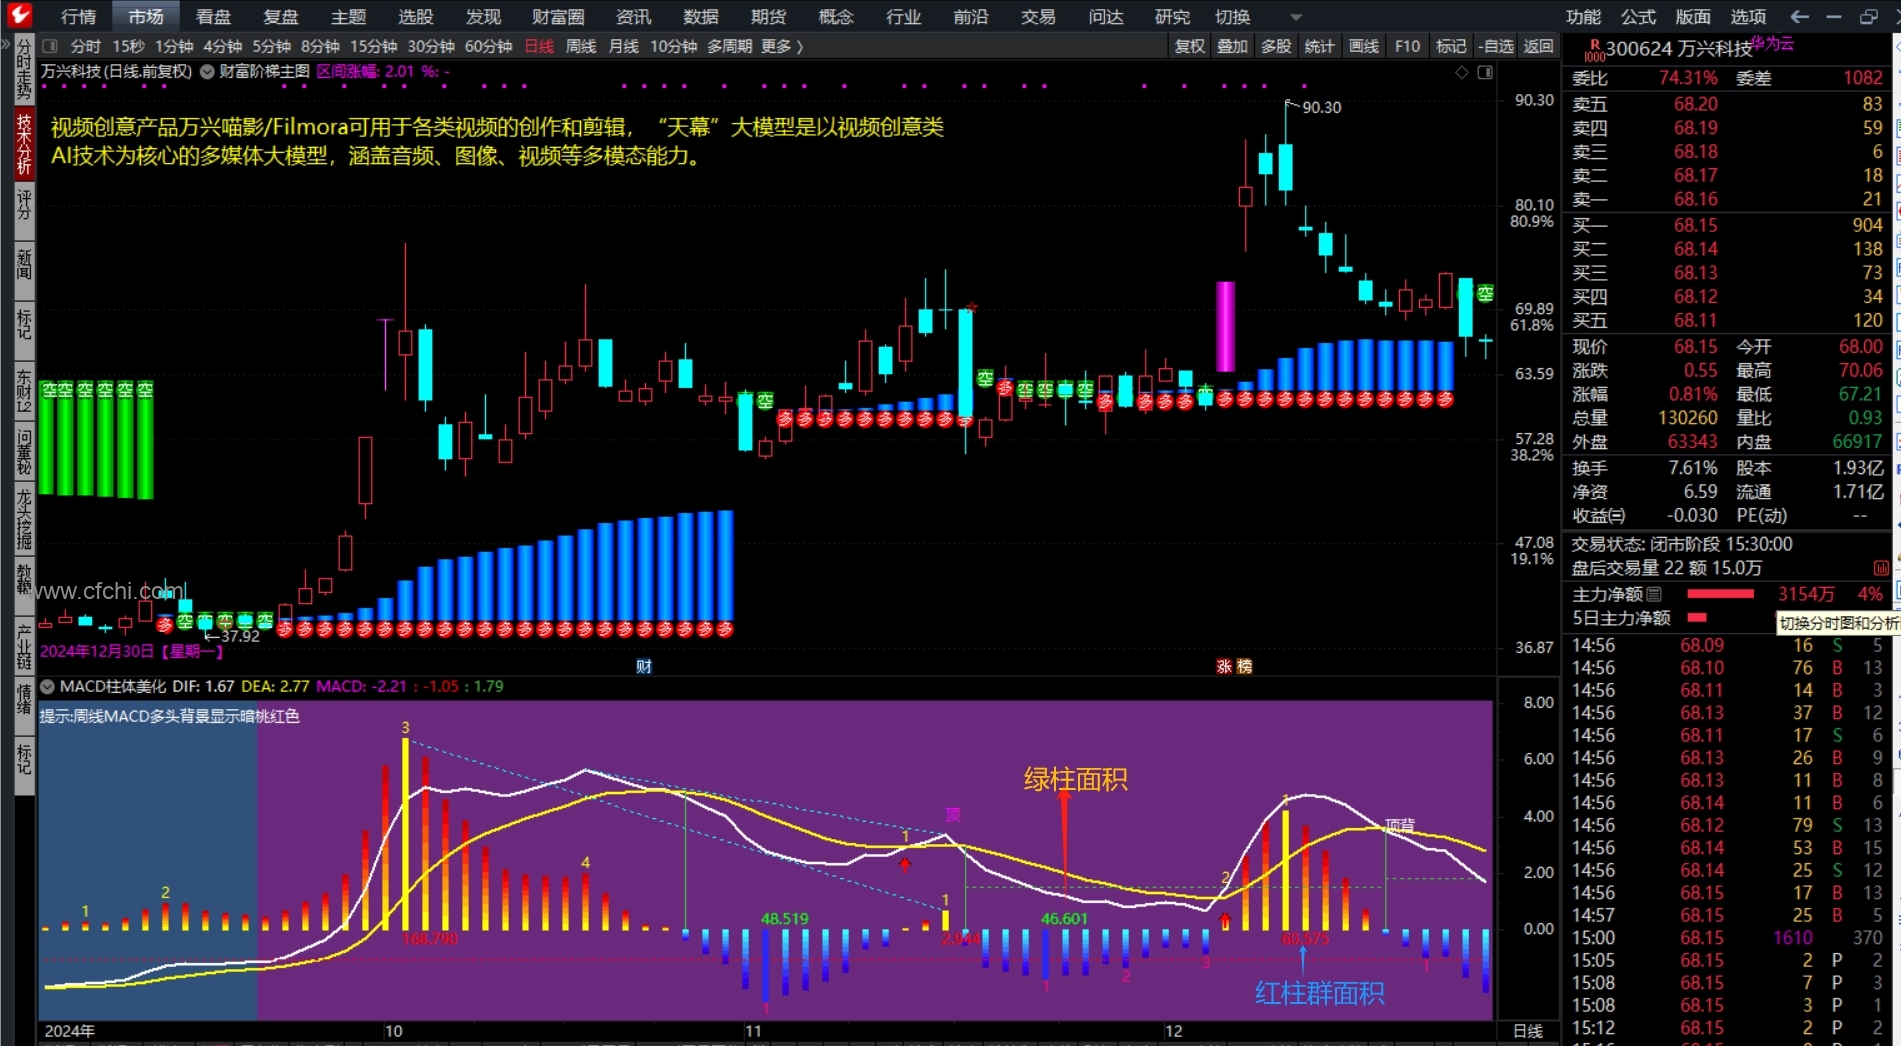The image size is (1901, 1046).
Task: Open the 产业链 side tab
Action: point(24,645)
